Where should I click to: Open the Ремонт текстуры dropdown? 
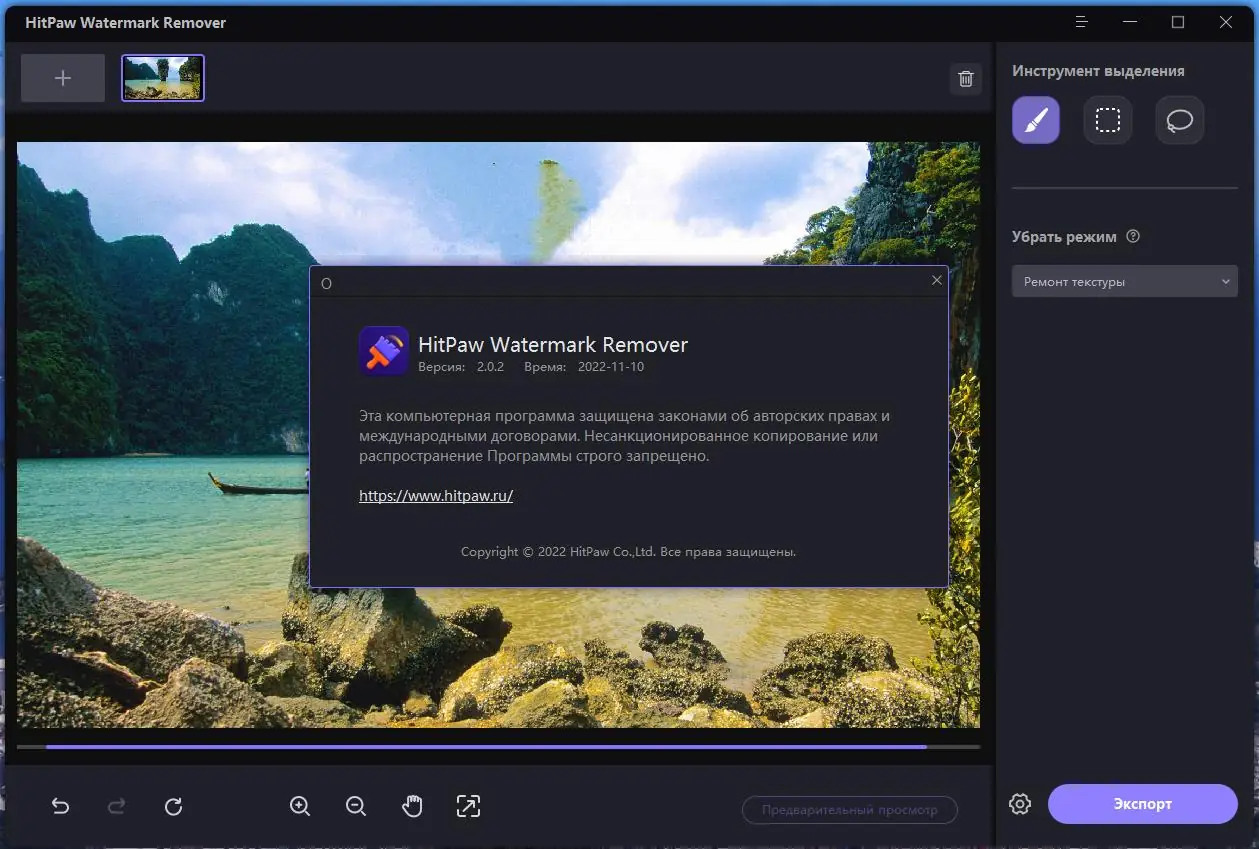coord(1124,281)
